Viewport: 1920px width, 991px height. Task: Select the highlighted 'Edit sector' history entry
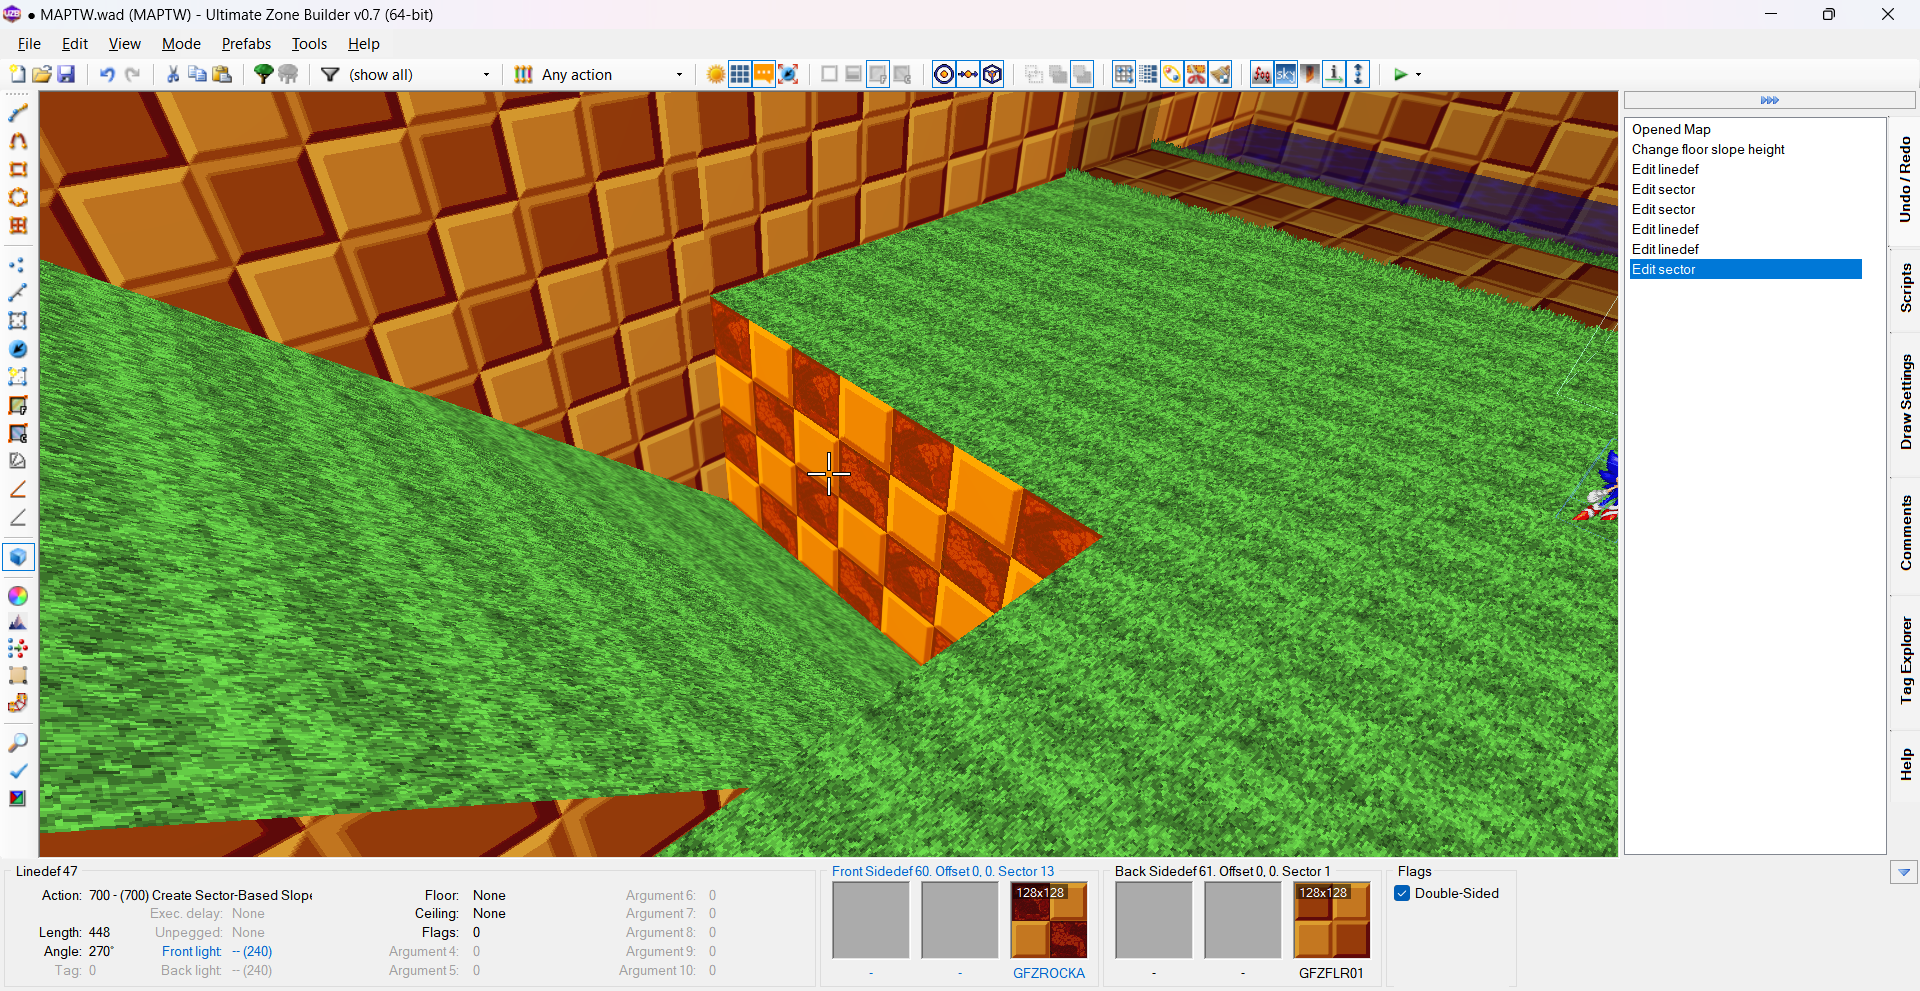(x=1746, y=269)
